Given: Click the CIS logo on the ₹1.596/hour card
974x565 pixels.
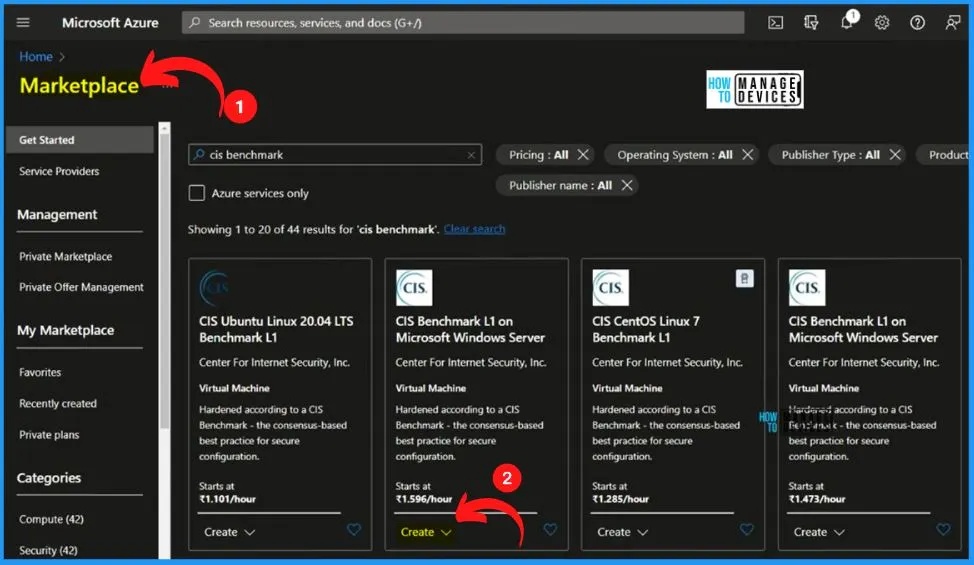Looking at the screenshot, I should click(414, 287).
